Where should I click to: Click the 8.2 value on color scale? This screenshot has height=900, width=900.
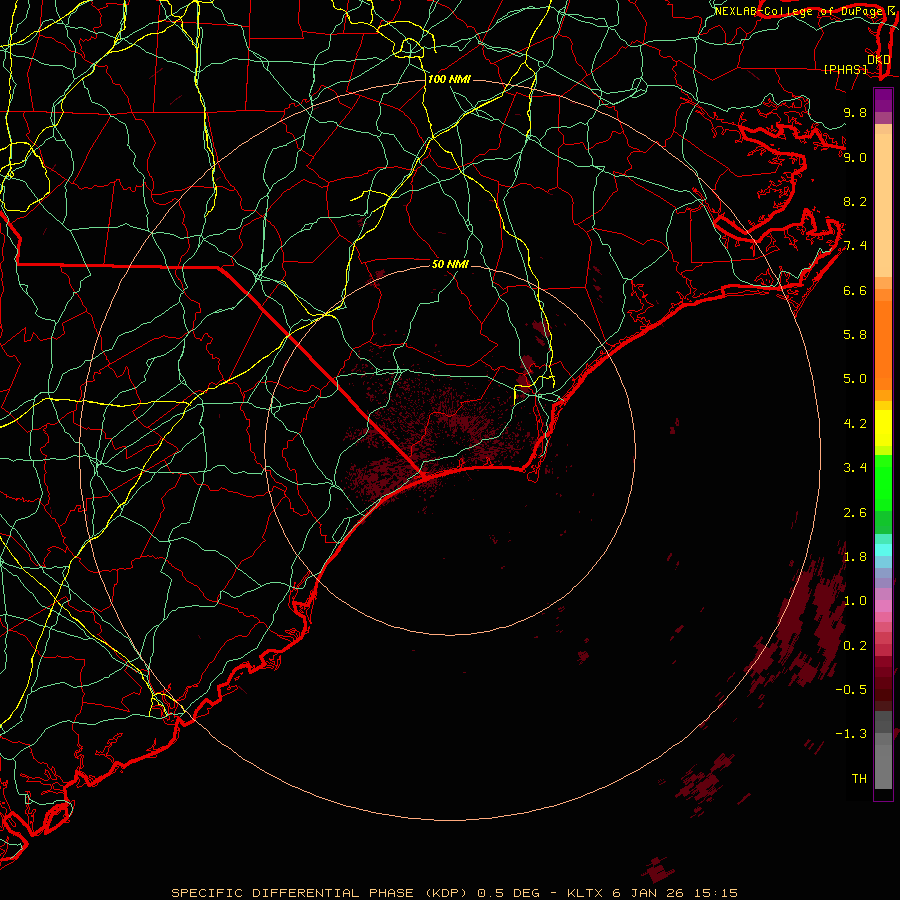coord(855,201)
